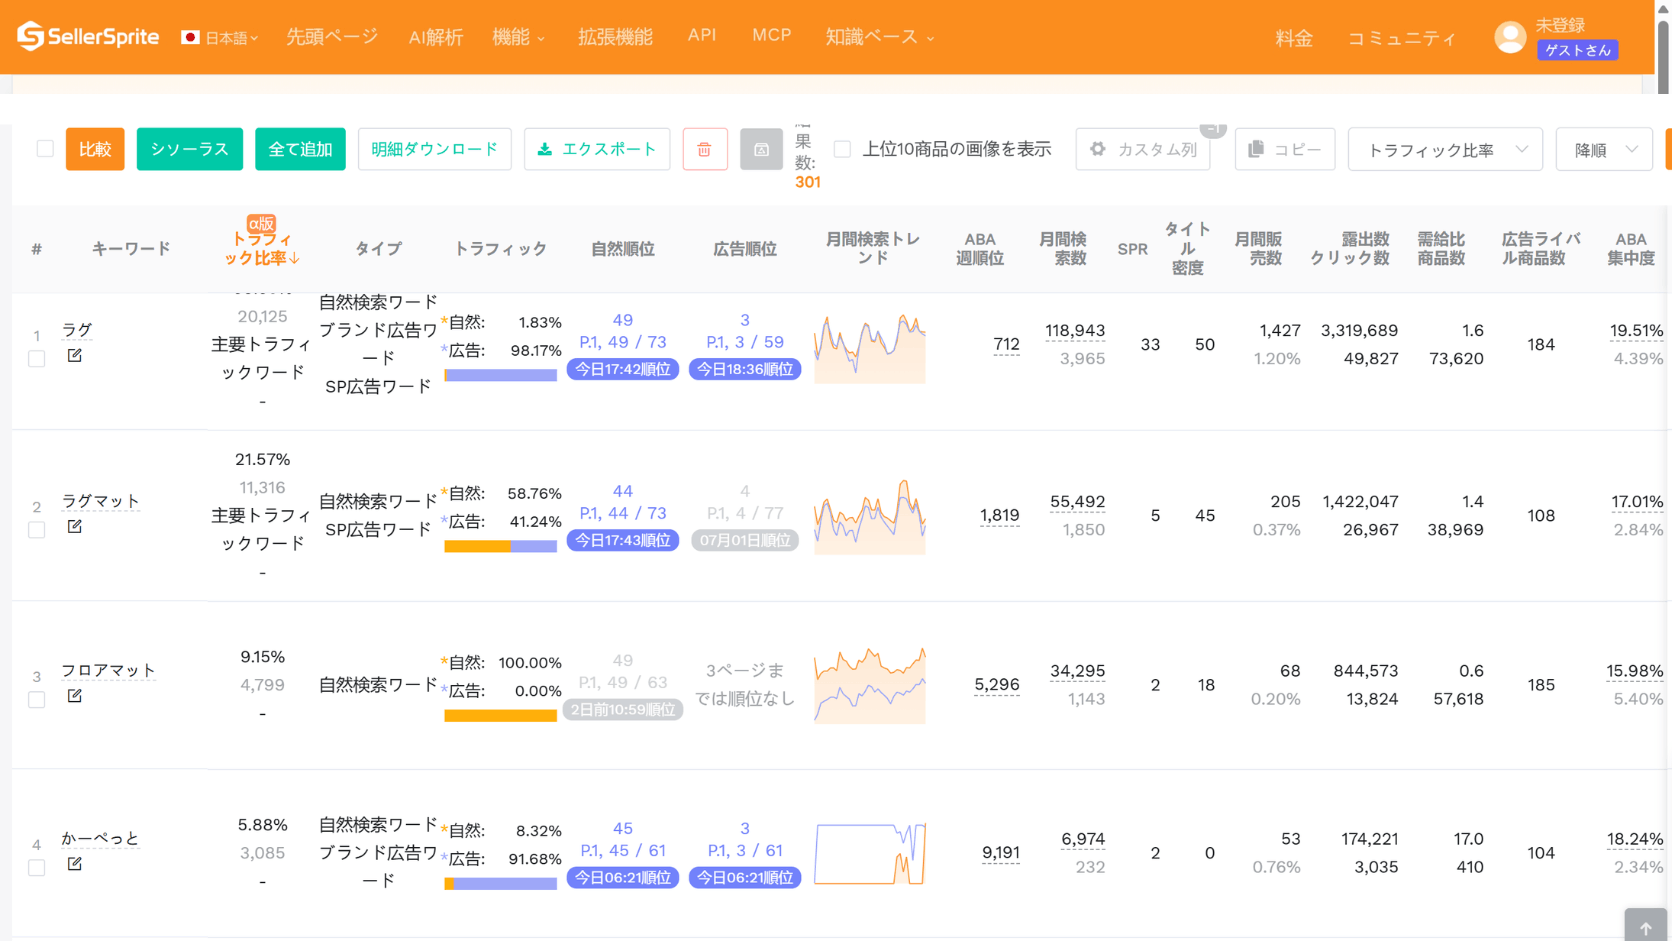Click the 今日17:42順位 rank badge
The width and height of the screenshot is (1672, 941).
pos(623,369)
